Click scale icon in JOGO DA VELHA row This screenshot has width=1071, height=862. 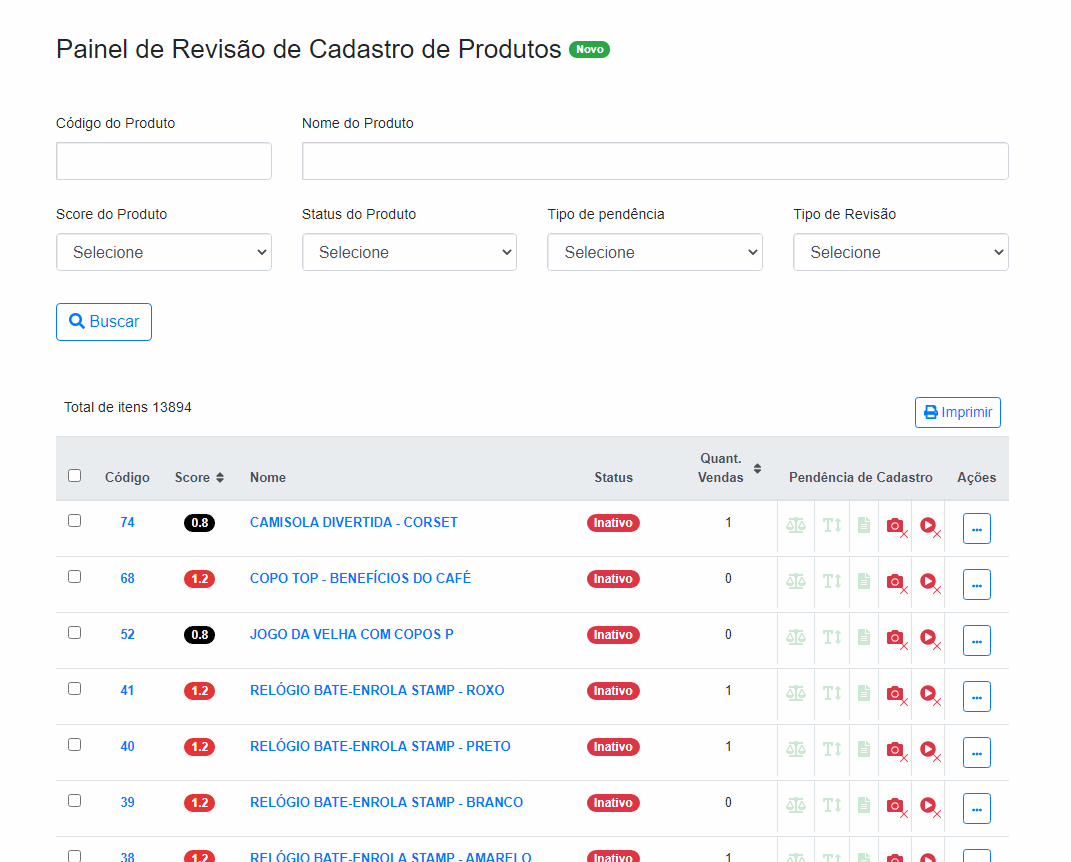coord(796,637)
